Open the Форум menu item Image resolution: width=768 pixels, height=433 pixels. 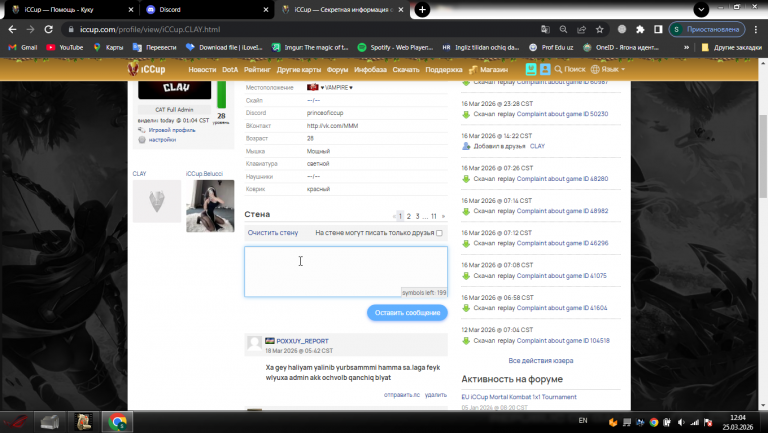tap(337, 70)
